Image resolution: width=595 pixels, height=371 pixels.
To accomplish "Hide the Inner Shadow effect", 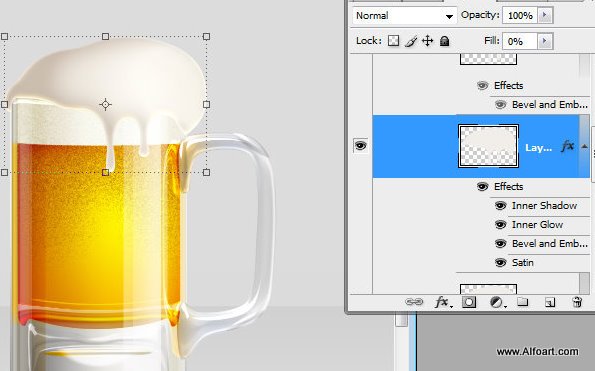I will 501,205.
